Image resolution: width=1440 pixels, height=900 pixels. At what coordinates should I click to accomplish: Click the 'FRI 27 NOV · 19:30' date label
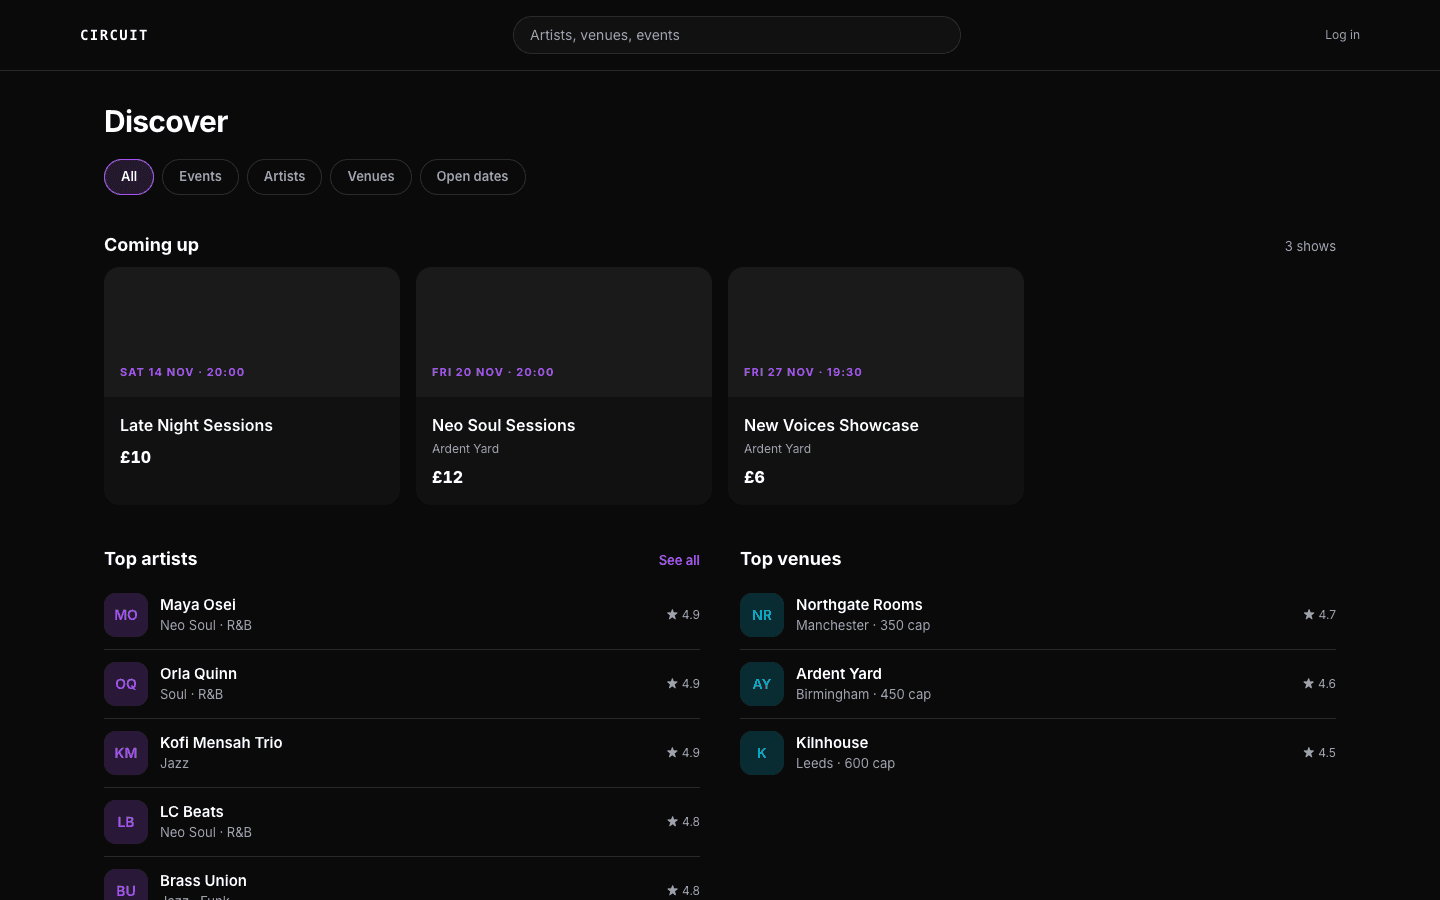[x=803, y=372]
